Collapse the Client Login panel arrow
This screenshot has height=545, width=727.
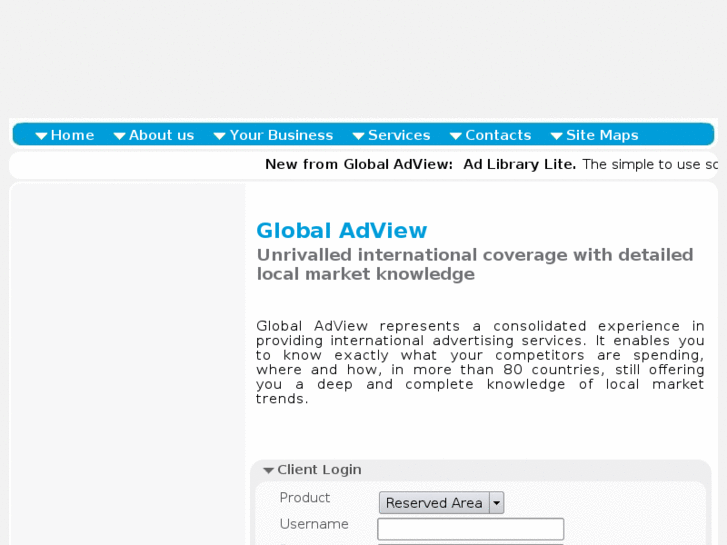(268, 470)
